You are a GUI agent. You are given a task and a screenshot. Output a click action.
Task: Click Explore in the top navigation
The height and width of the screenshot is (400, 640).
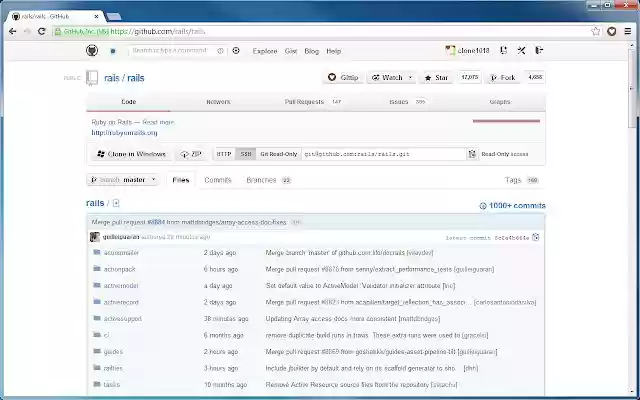(265, 51)
